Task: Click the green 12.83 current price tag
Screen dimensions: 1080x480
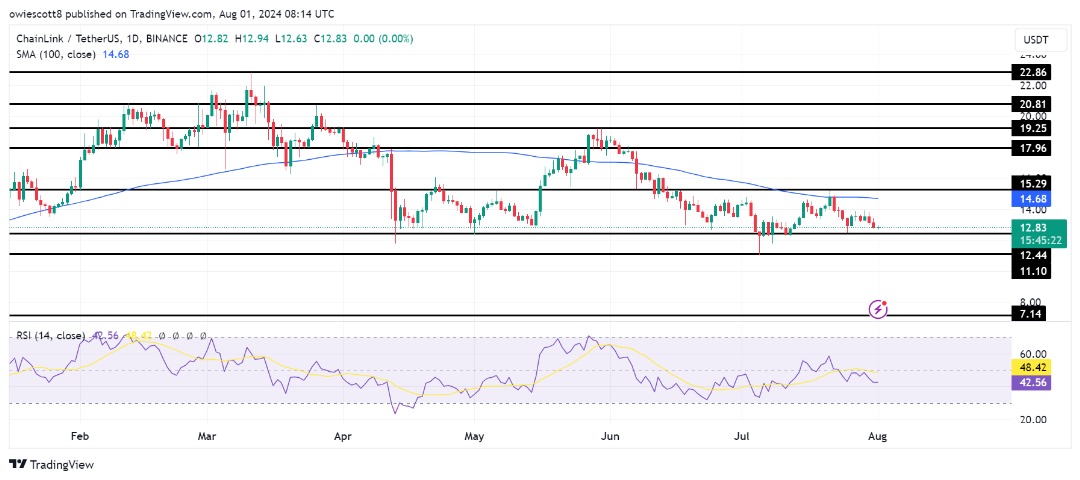Action: pos(1039,233)
